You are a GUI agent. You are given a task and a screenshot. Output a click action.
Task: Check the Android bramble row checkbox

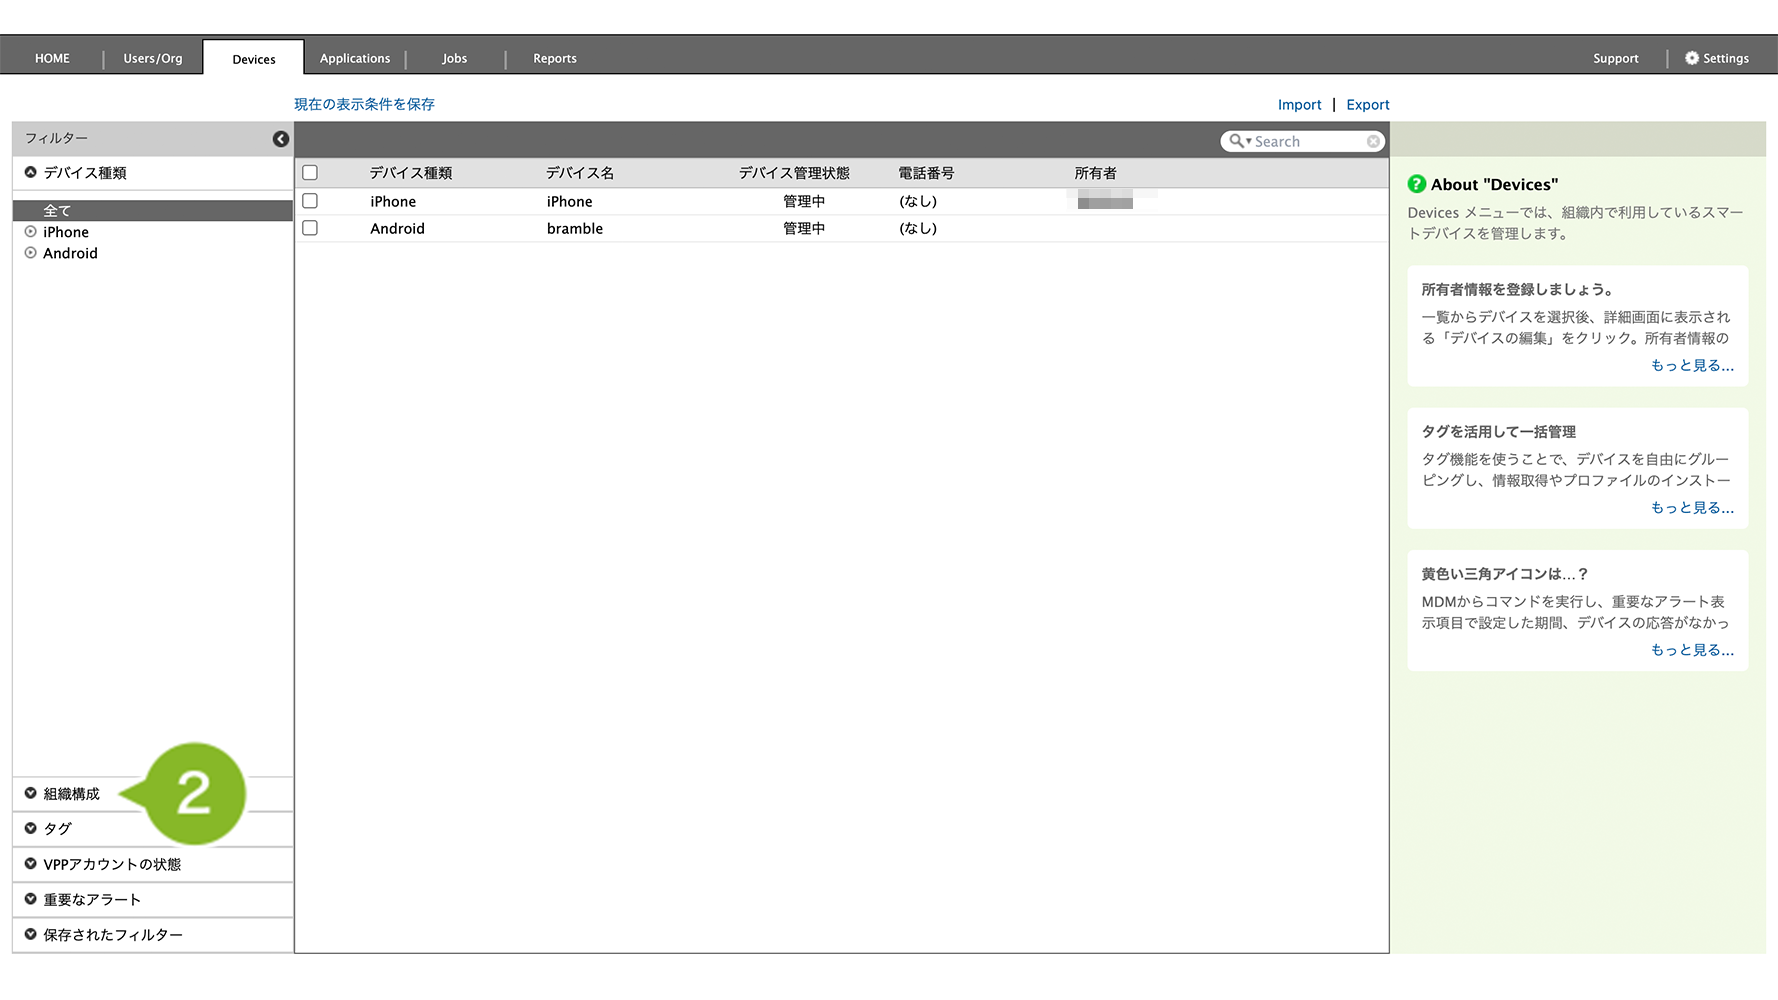click(x=310, y=228)
